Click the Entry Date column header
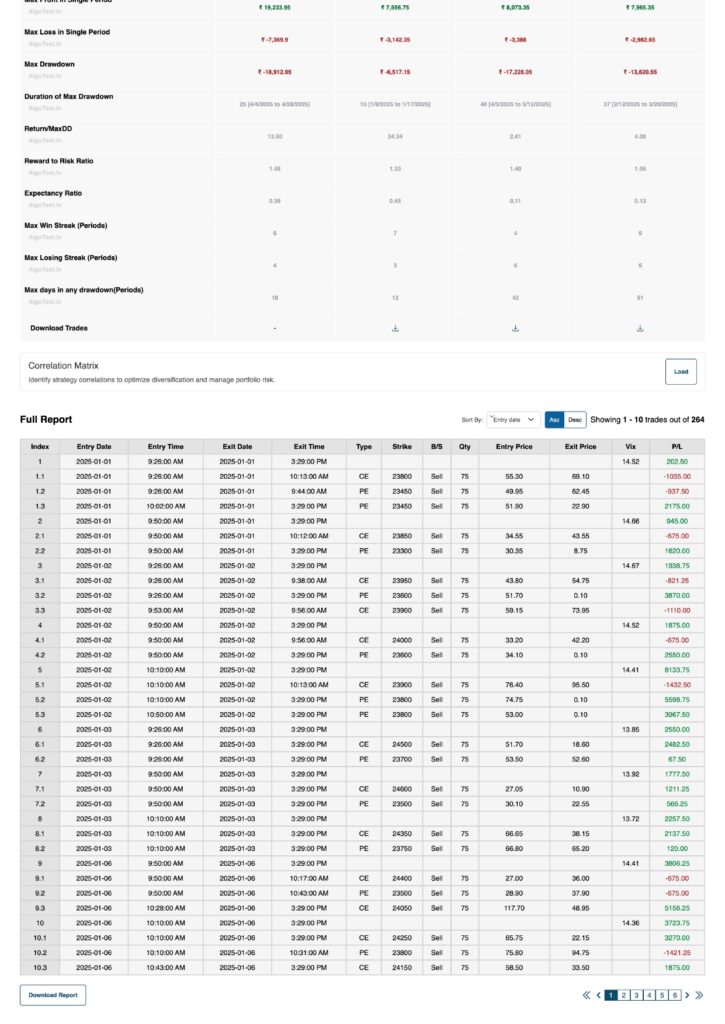This screenshot has width=725, height=1024. 94,447
